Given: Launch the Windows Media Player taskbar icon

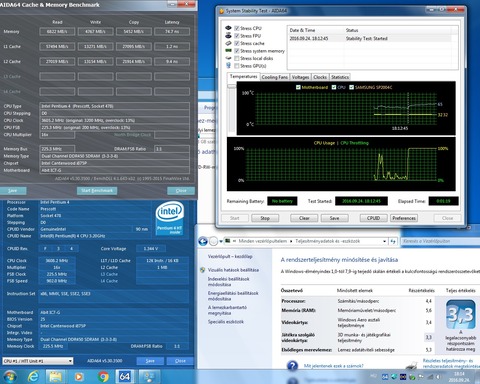Looking at the screenshot, I should (x=79, y=377).
